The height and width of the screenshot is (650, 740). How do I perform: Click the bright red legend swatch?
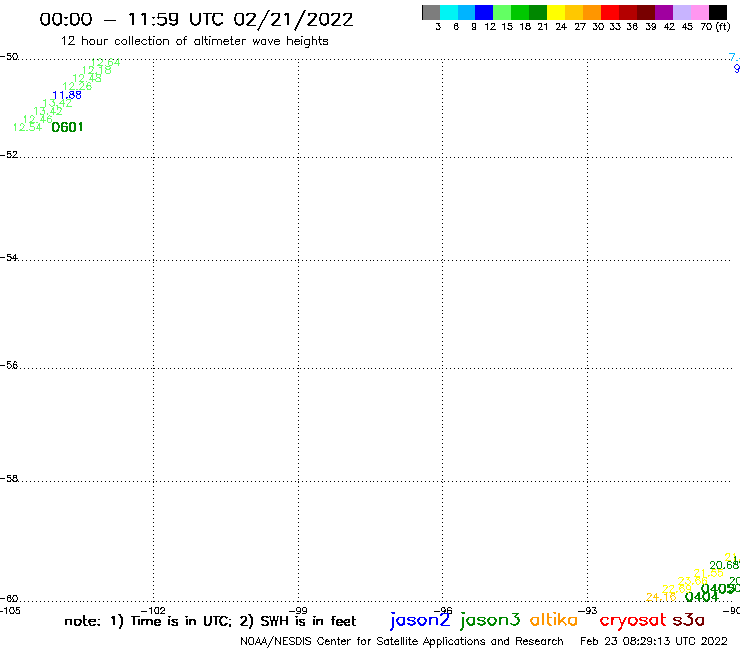pyautogui.click(x=610, y=12)
